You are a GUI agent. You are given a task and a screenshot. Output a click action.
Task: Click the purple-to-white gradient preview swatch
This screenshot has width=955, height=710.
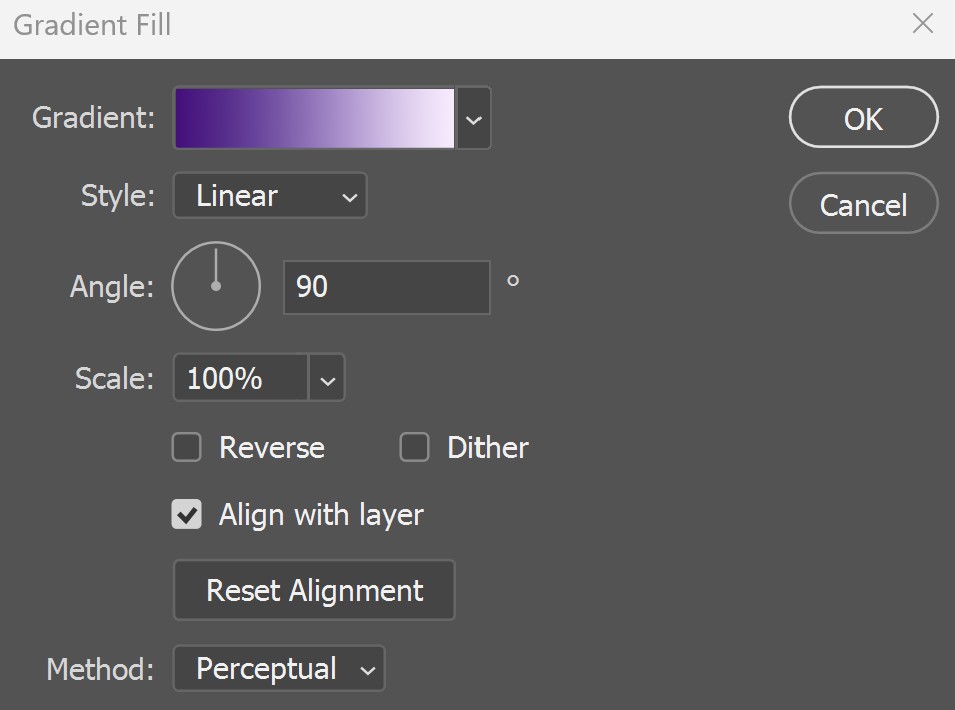(315, 118)
